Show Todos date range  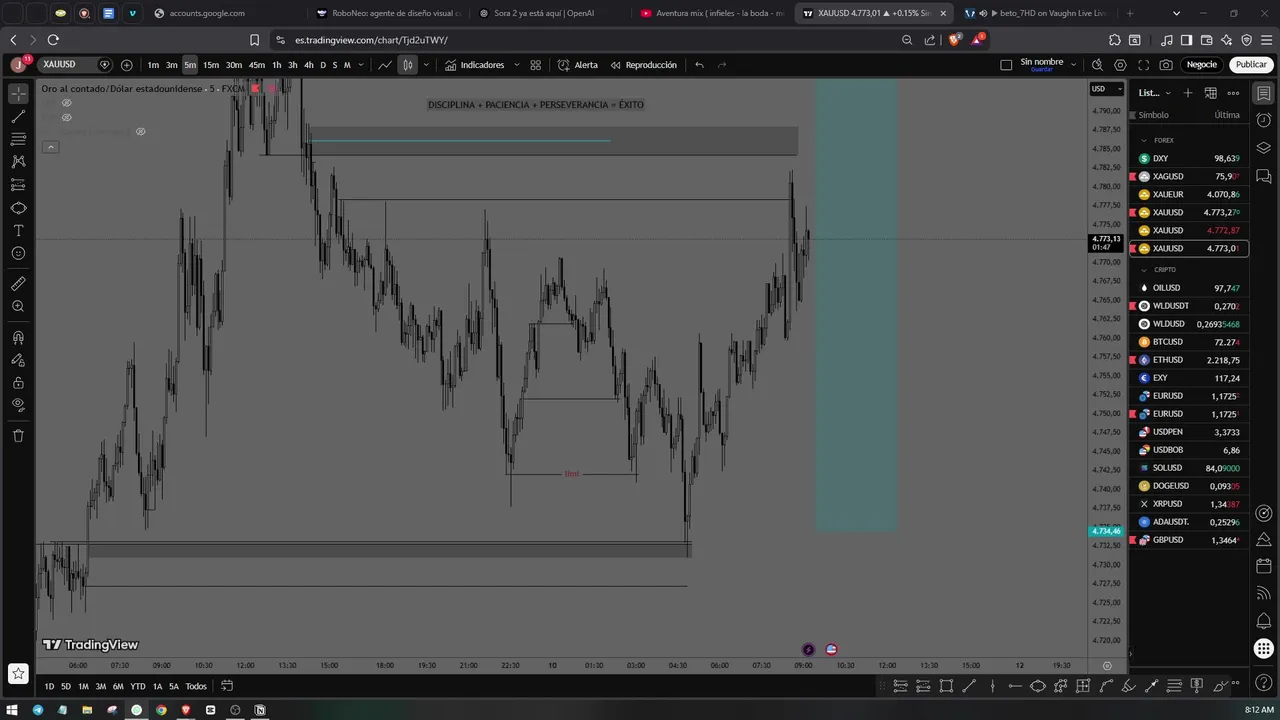196,686
